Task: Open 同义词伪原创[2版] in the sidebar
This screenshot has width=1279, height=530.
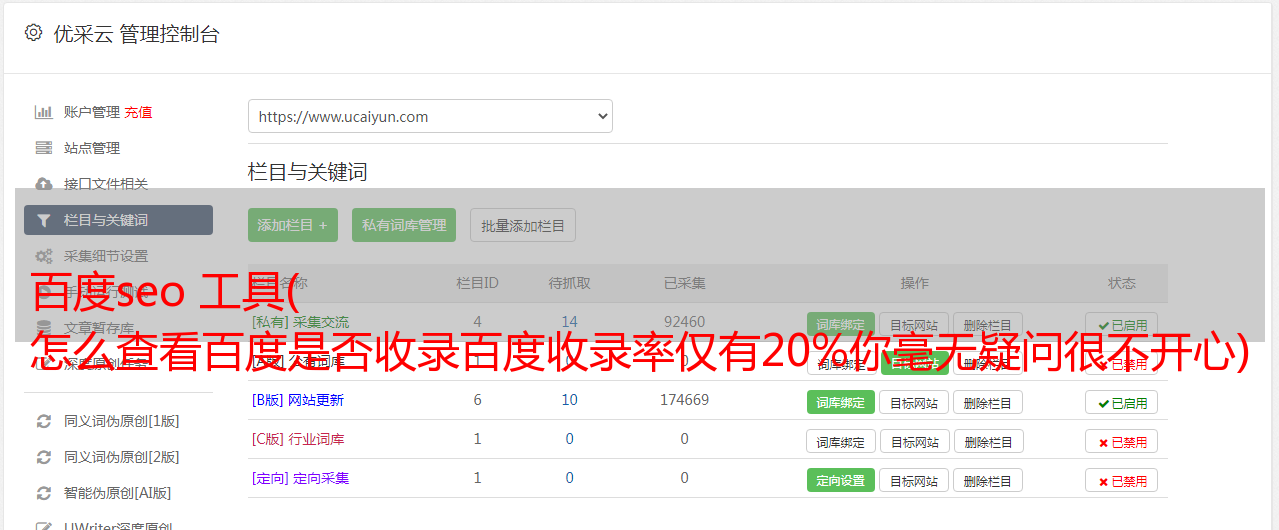Action: click(x=121, y=457)
